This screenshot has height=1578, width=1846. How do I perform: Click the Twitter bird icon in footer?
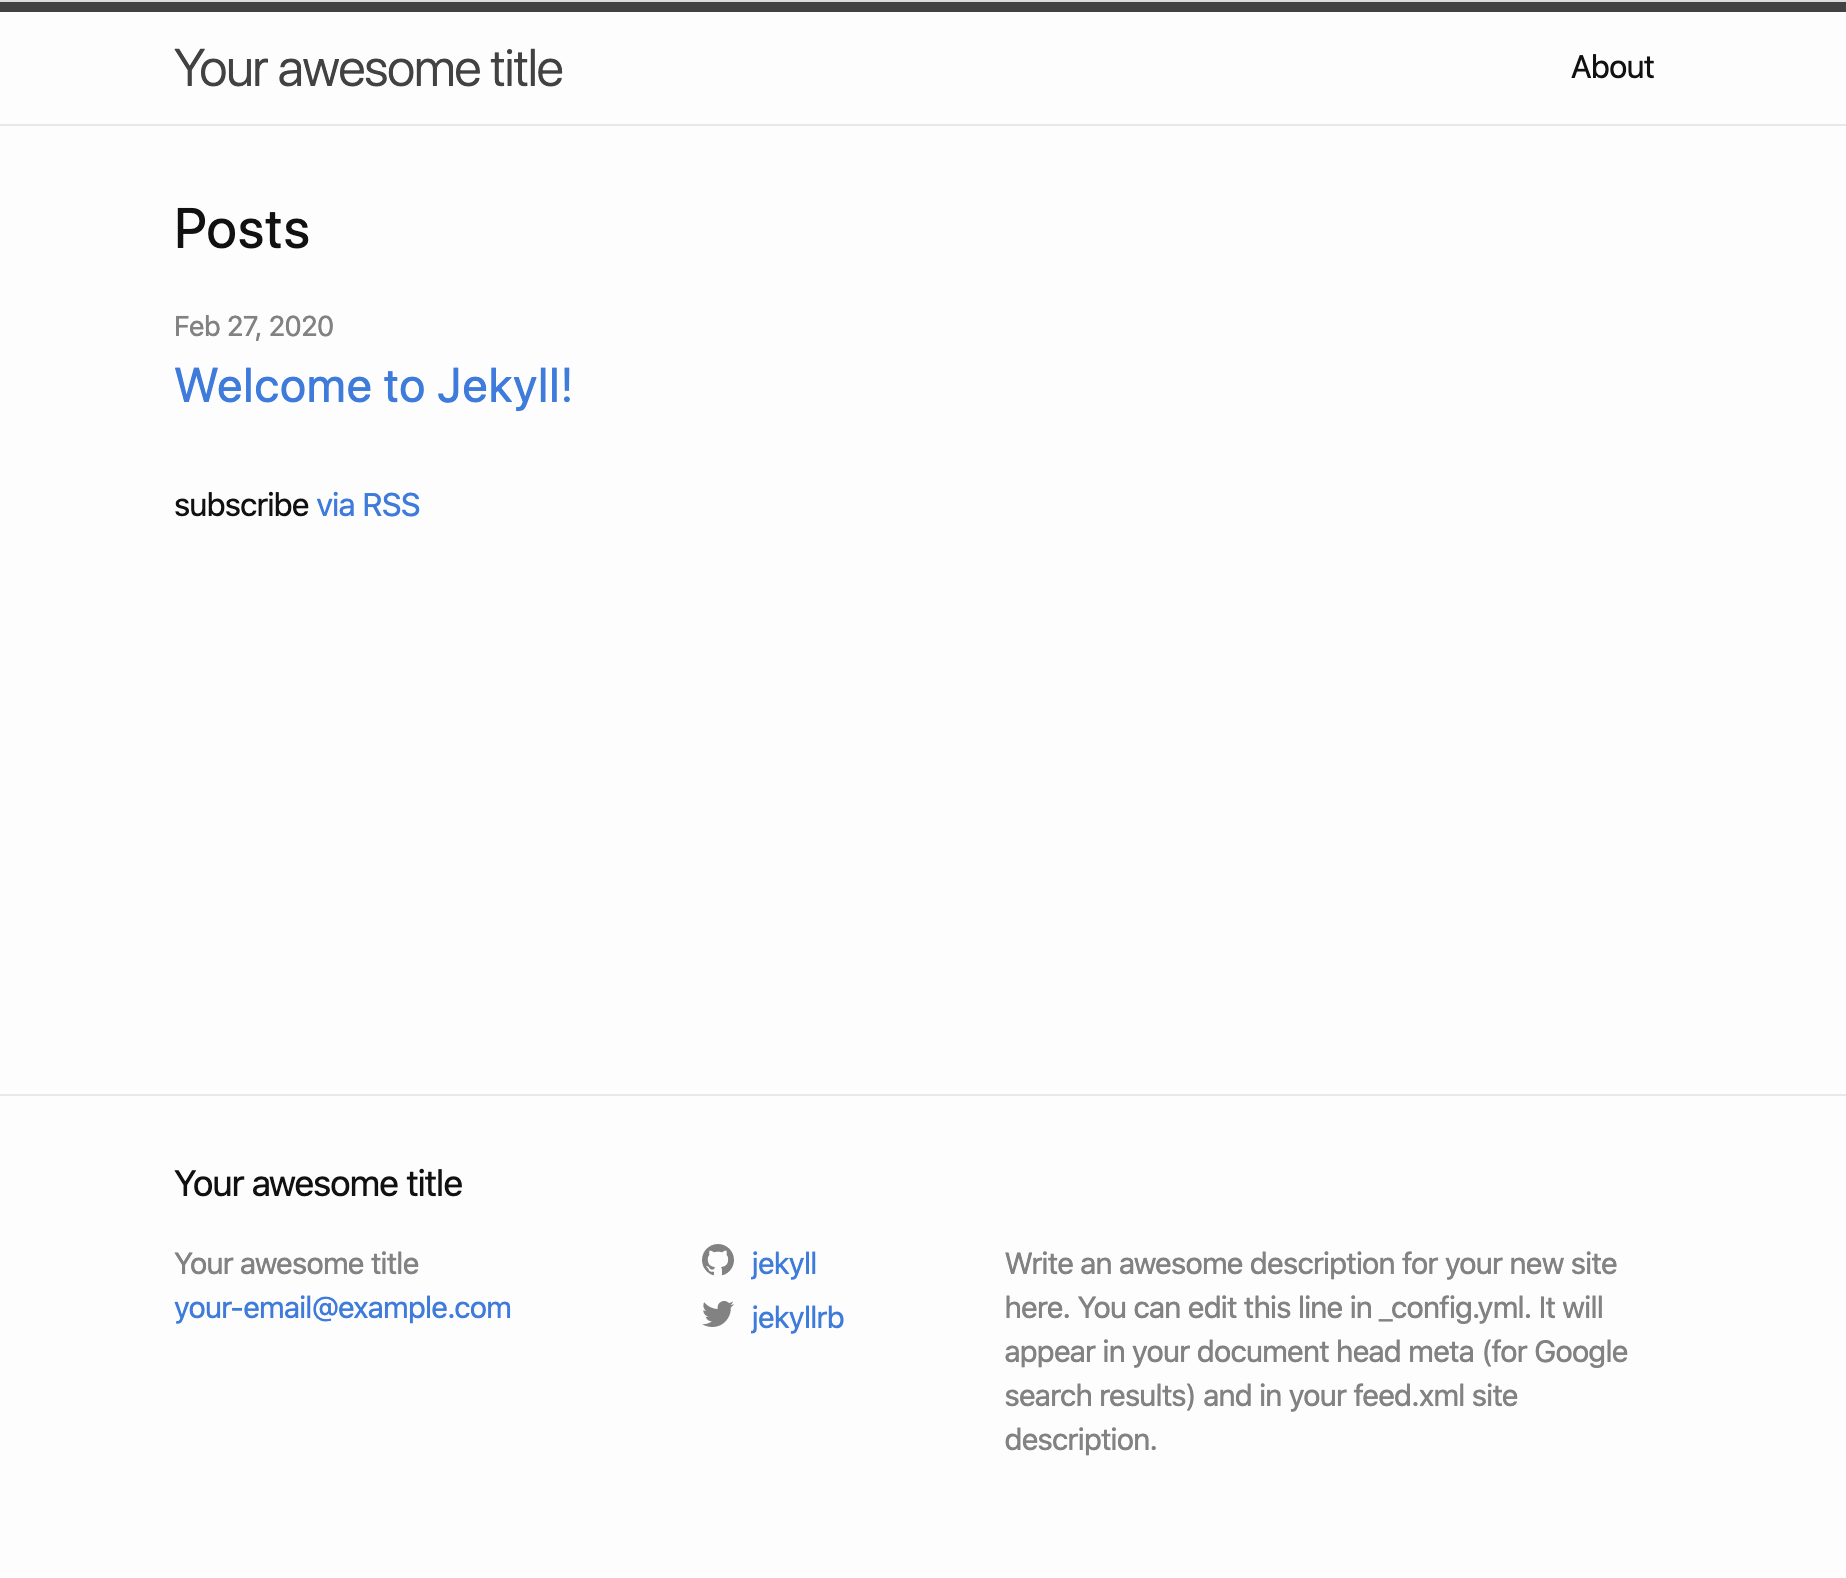(x=717, y=1315)
